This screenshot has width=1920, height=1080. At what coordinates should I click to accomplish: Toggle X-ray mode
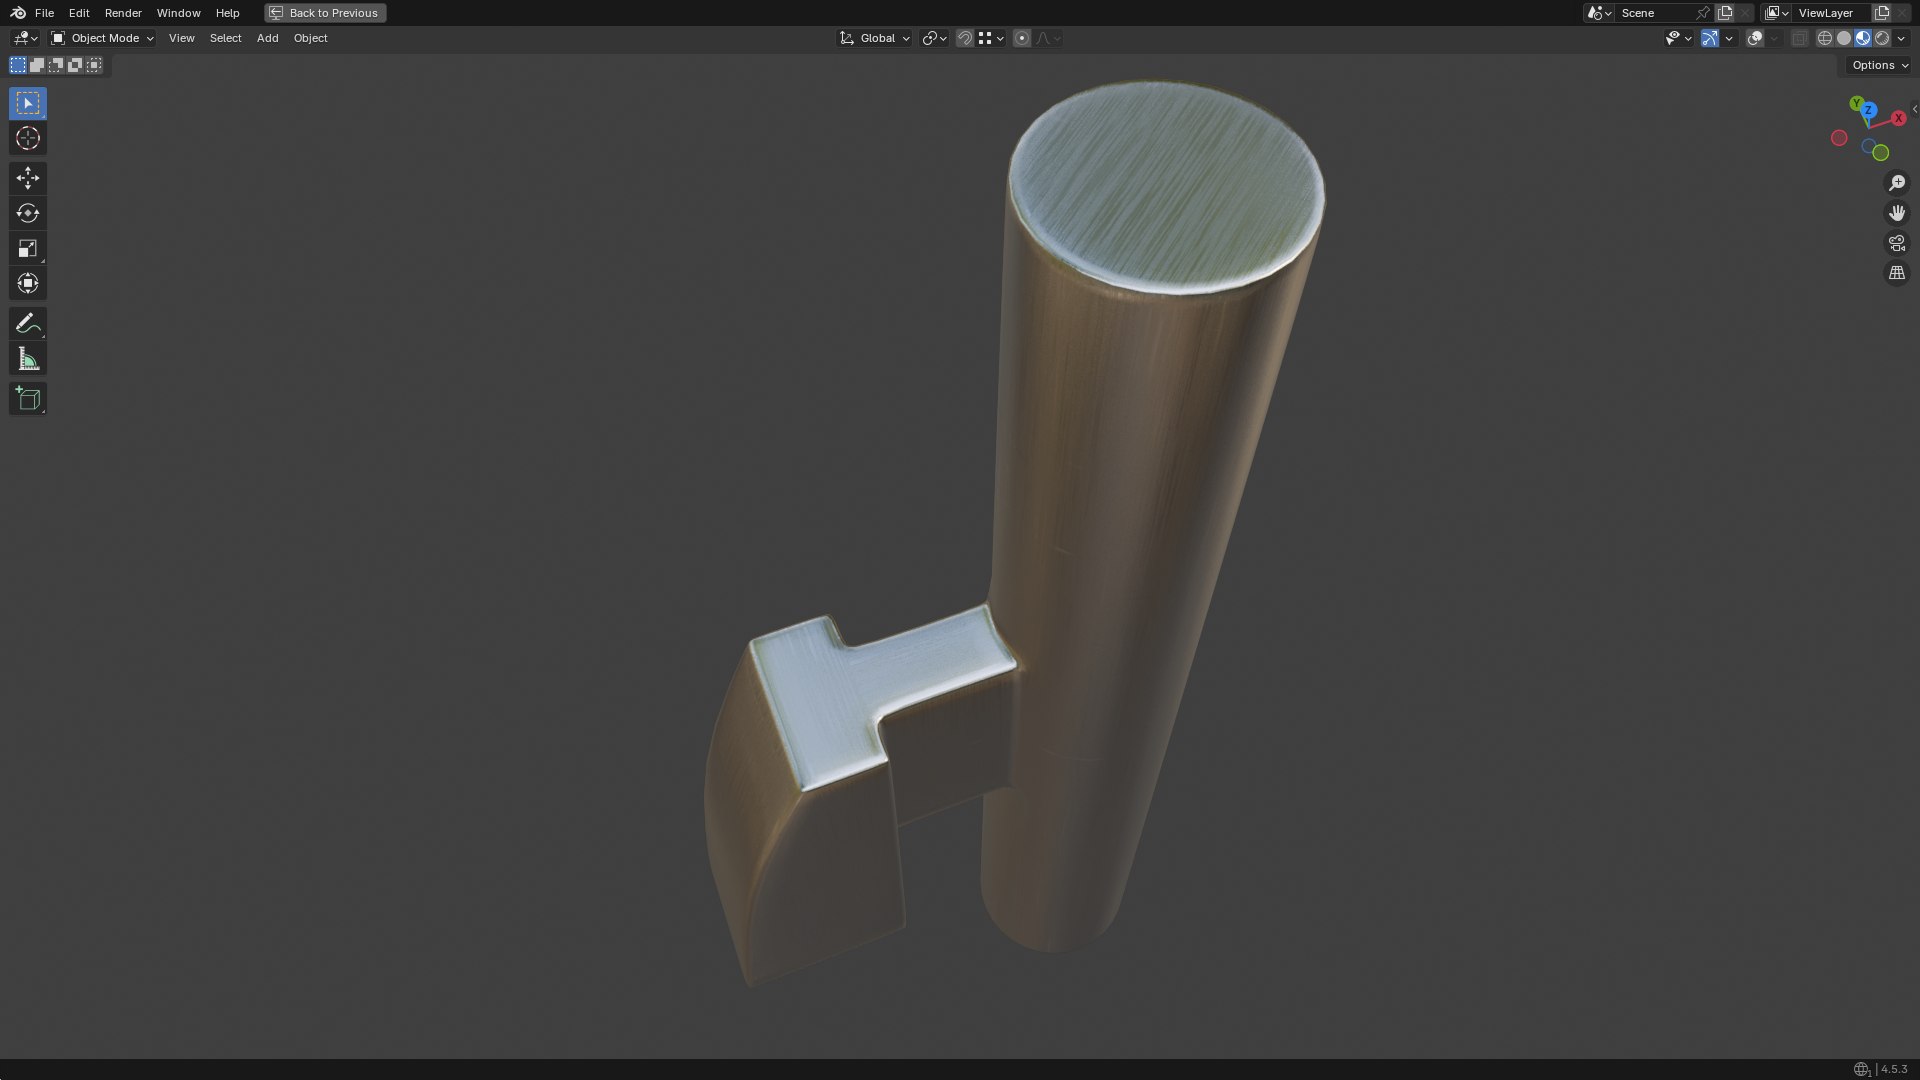(1799, 38)
